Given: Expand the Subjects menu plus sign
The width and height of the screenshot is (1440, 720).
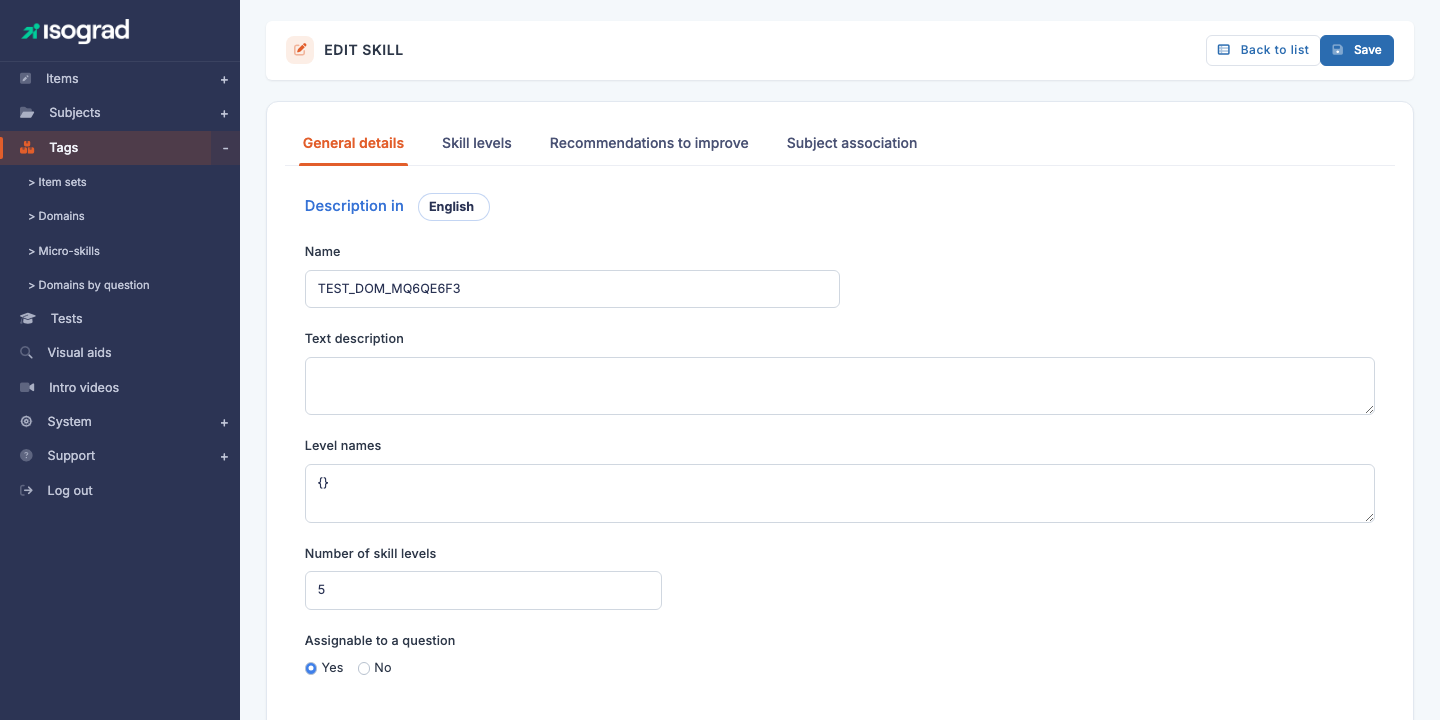Looking at the screenshot, I should (224, 114).
